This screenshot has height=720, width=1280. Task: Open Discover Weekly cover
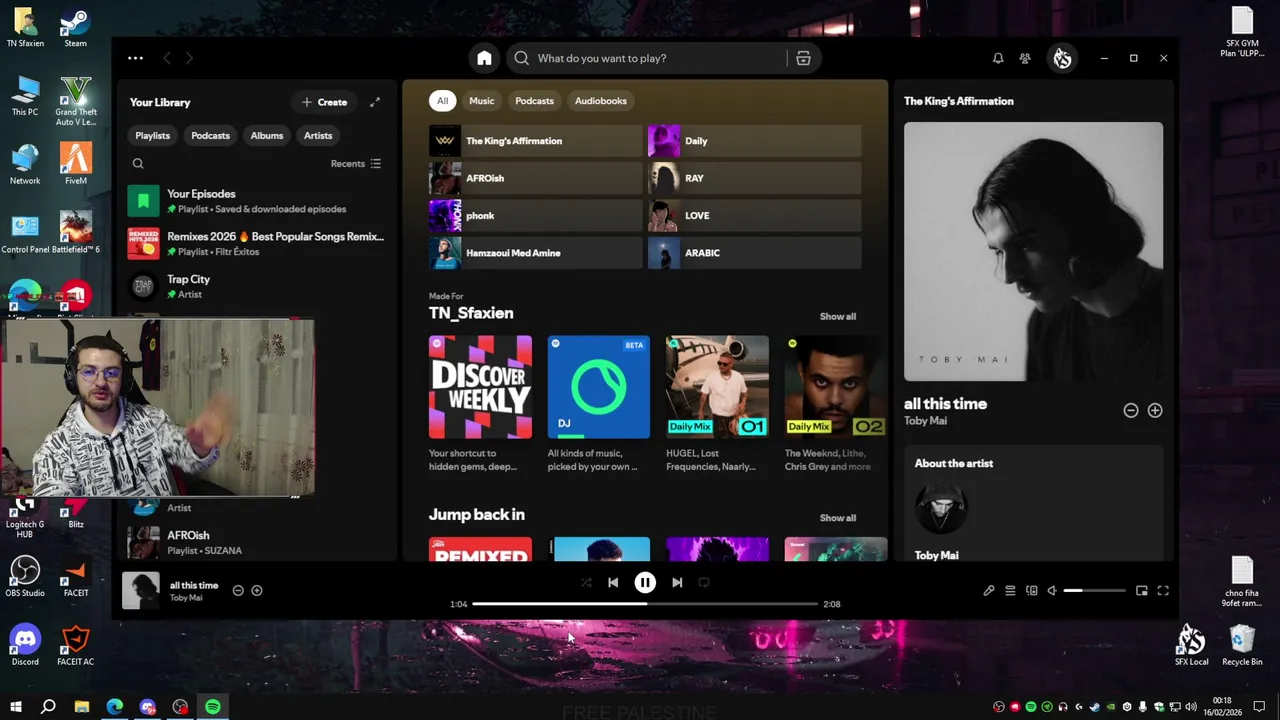coord(480,387)
